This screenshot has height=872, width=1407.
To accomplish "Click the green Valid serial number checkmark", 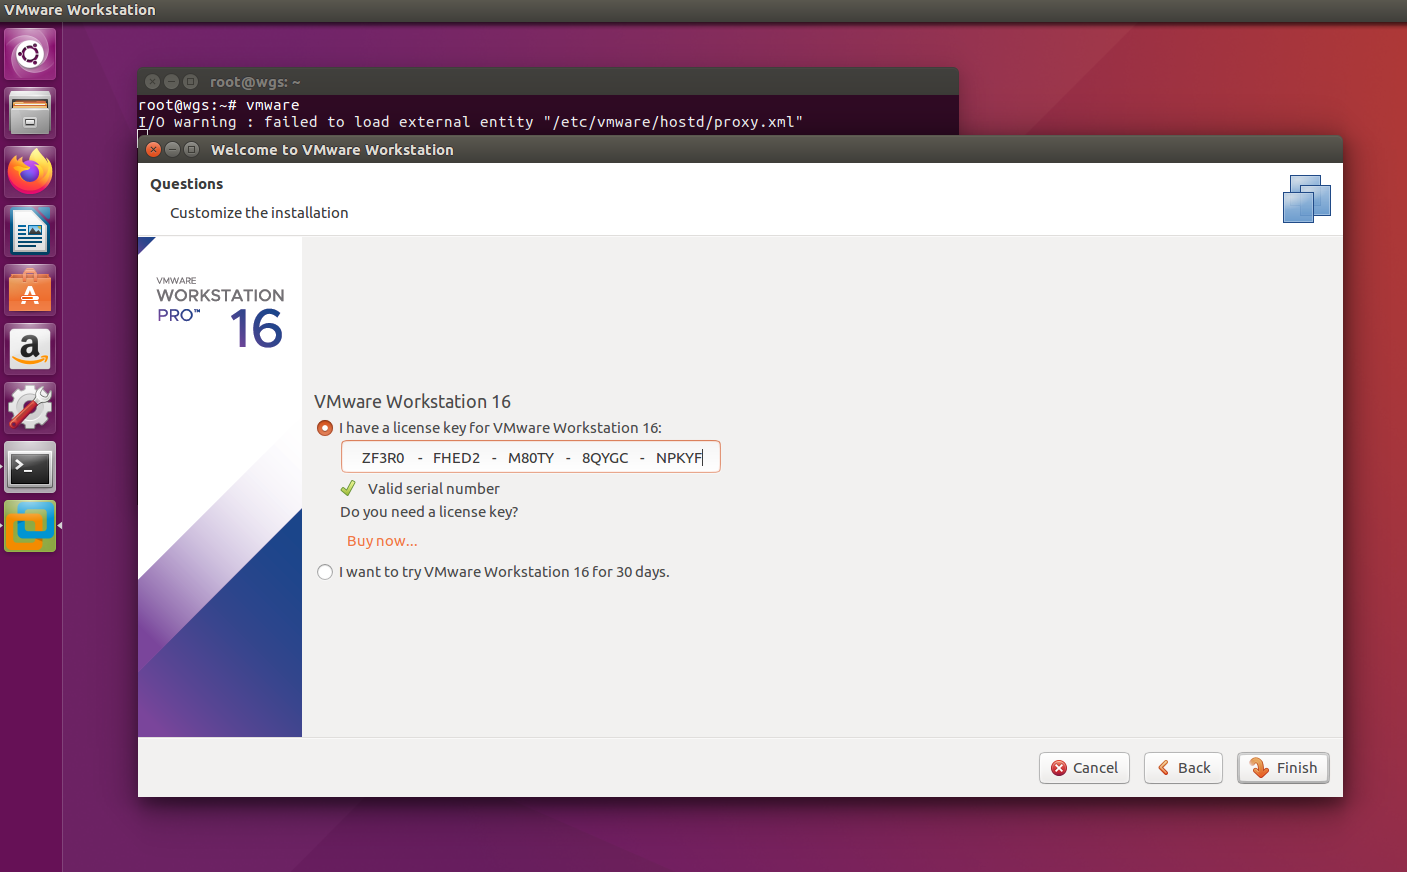I will point(348,488).
